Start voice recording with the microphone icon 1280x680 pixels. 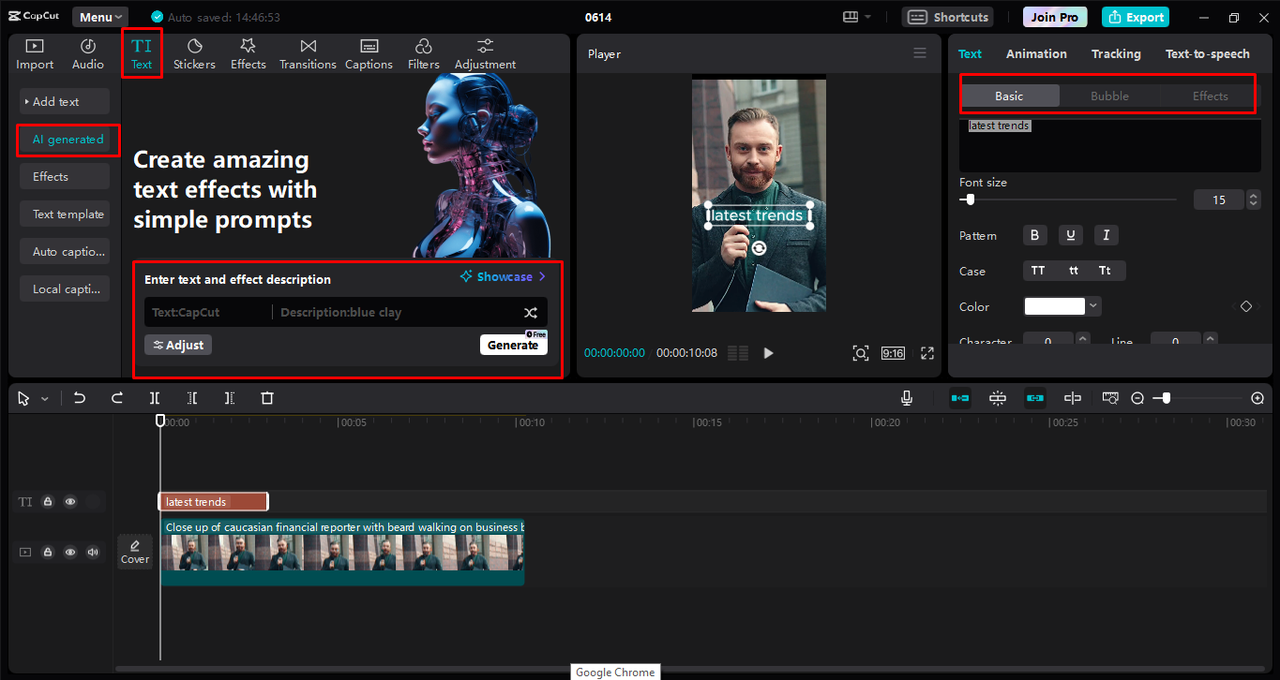pos(906,398)
